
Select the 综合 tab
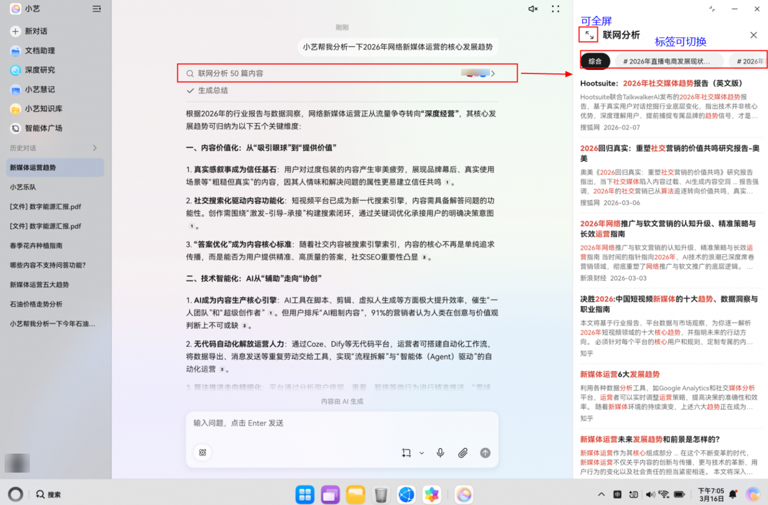point(595,61)
